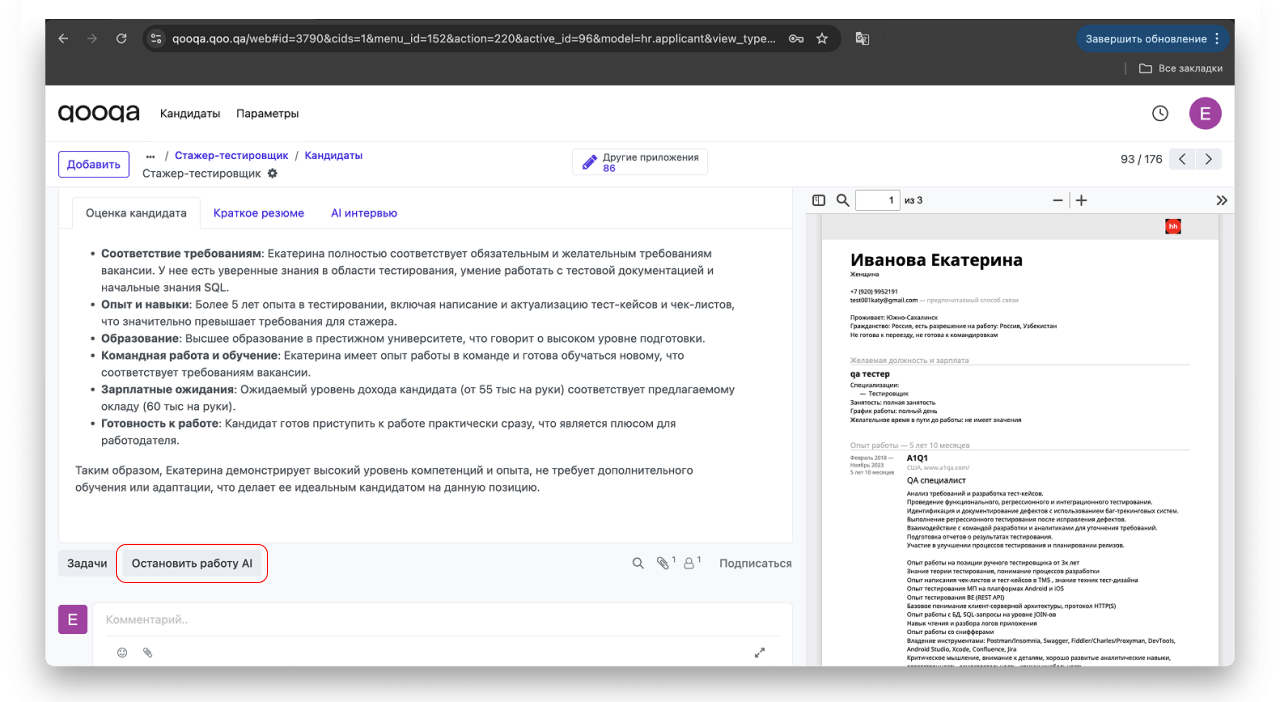Click the browser address bar URL

tap(474, 39)
